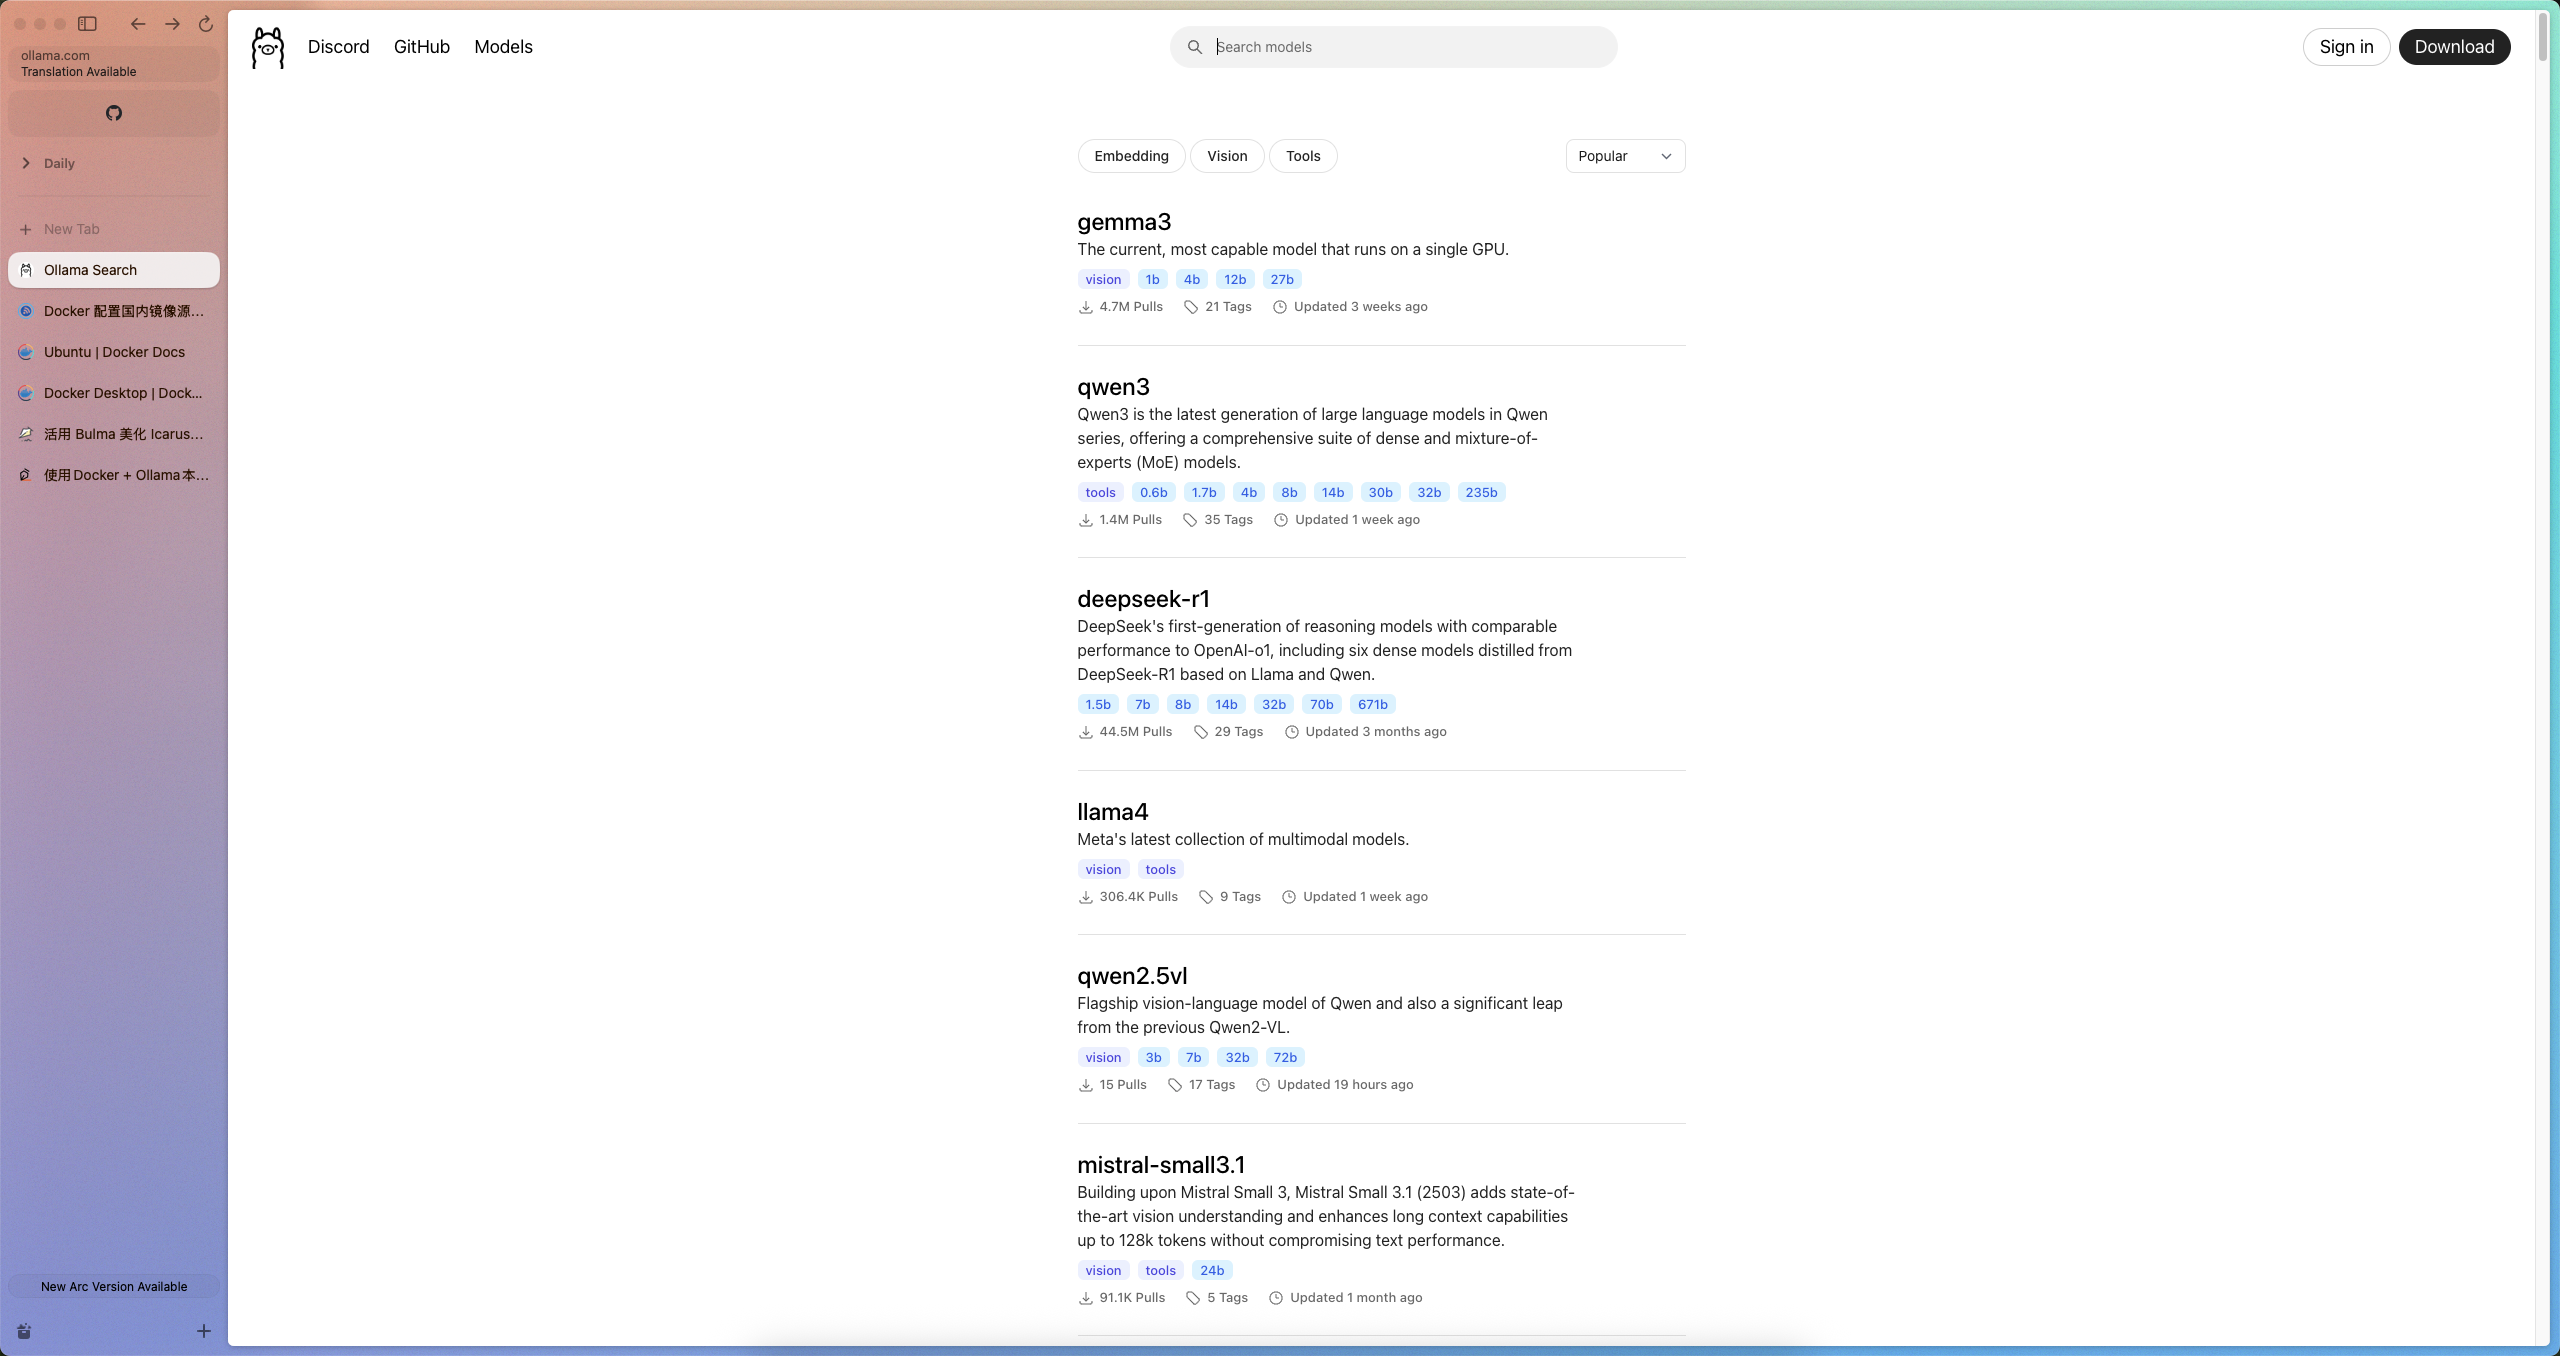Open the deepseek-r1 model page

click(1143, 599)
